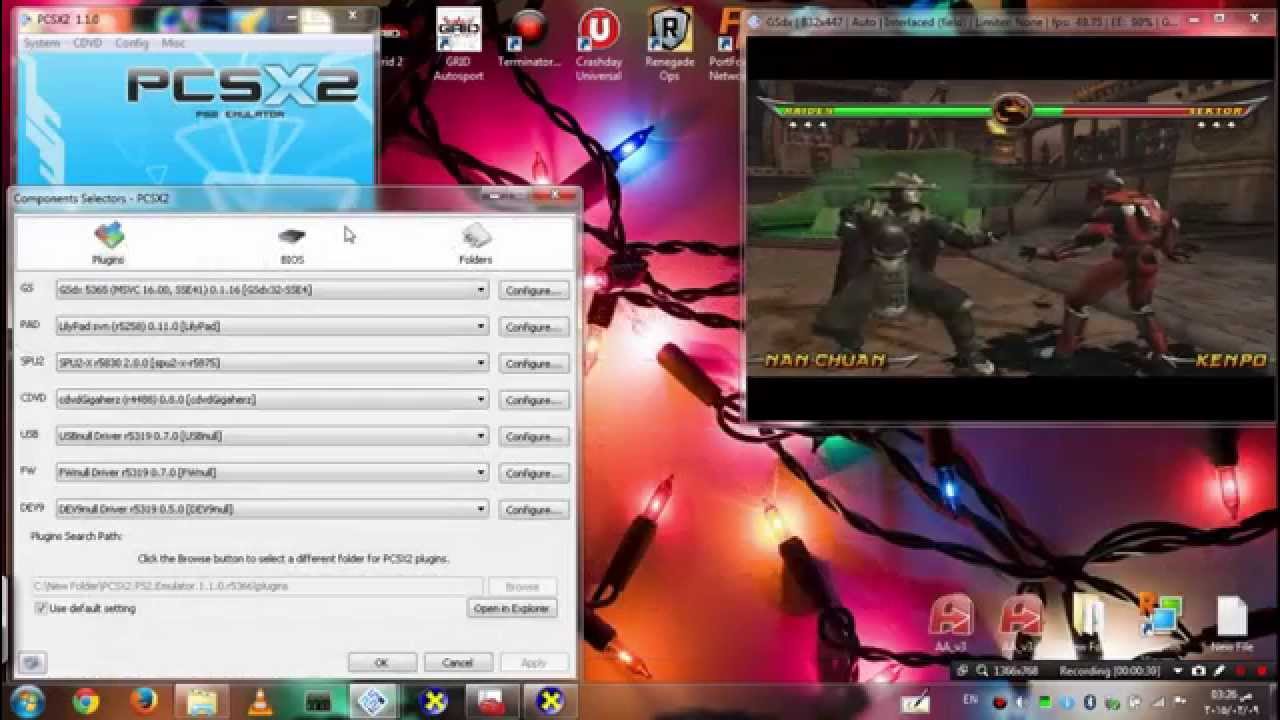Screen dimensions: 1280x720
Task: Click the small icon at the dialog's bottom-left corner
Action: click(x=31, y=662)
